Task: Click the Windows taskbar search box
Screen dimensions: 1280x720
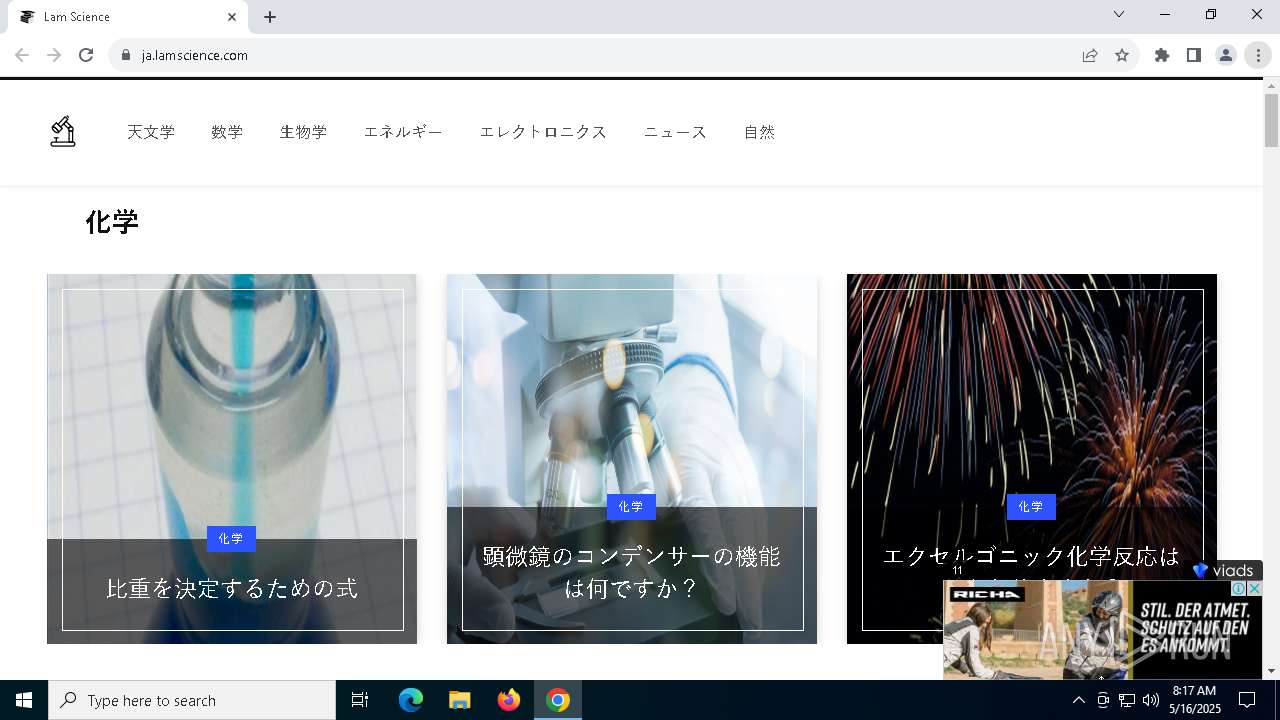Action: [192, 700]
